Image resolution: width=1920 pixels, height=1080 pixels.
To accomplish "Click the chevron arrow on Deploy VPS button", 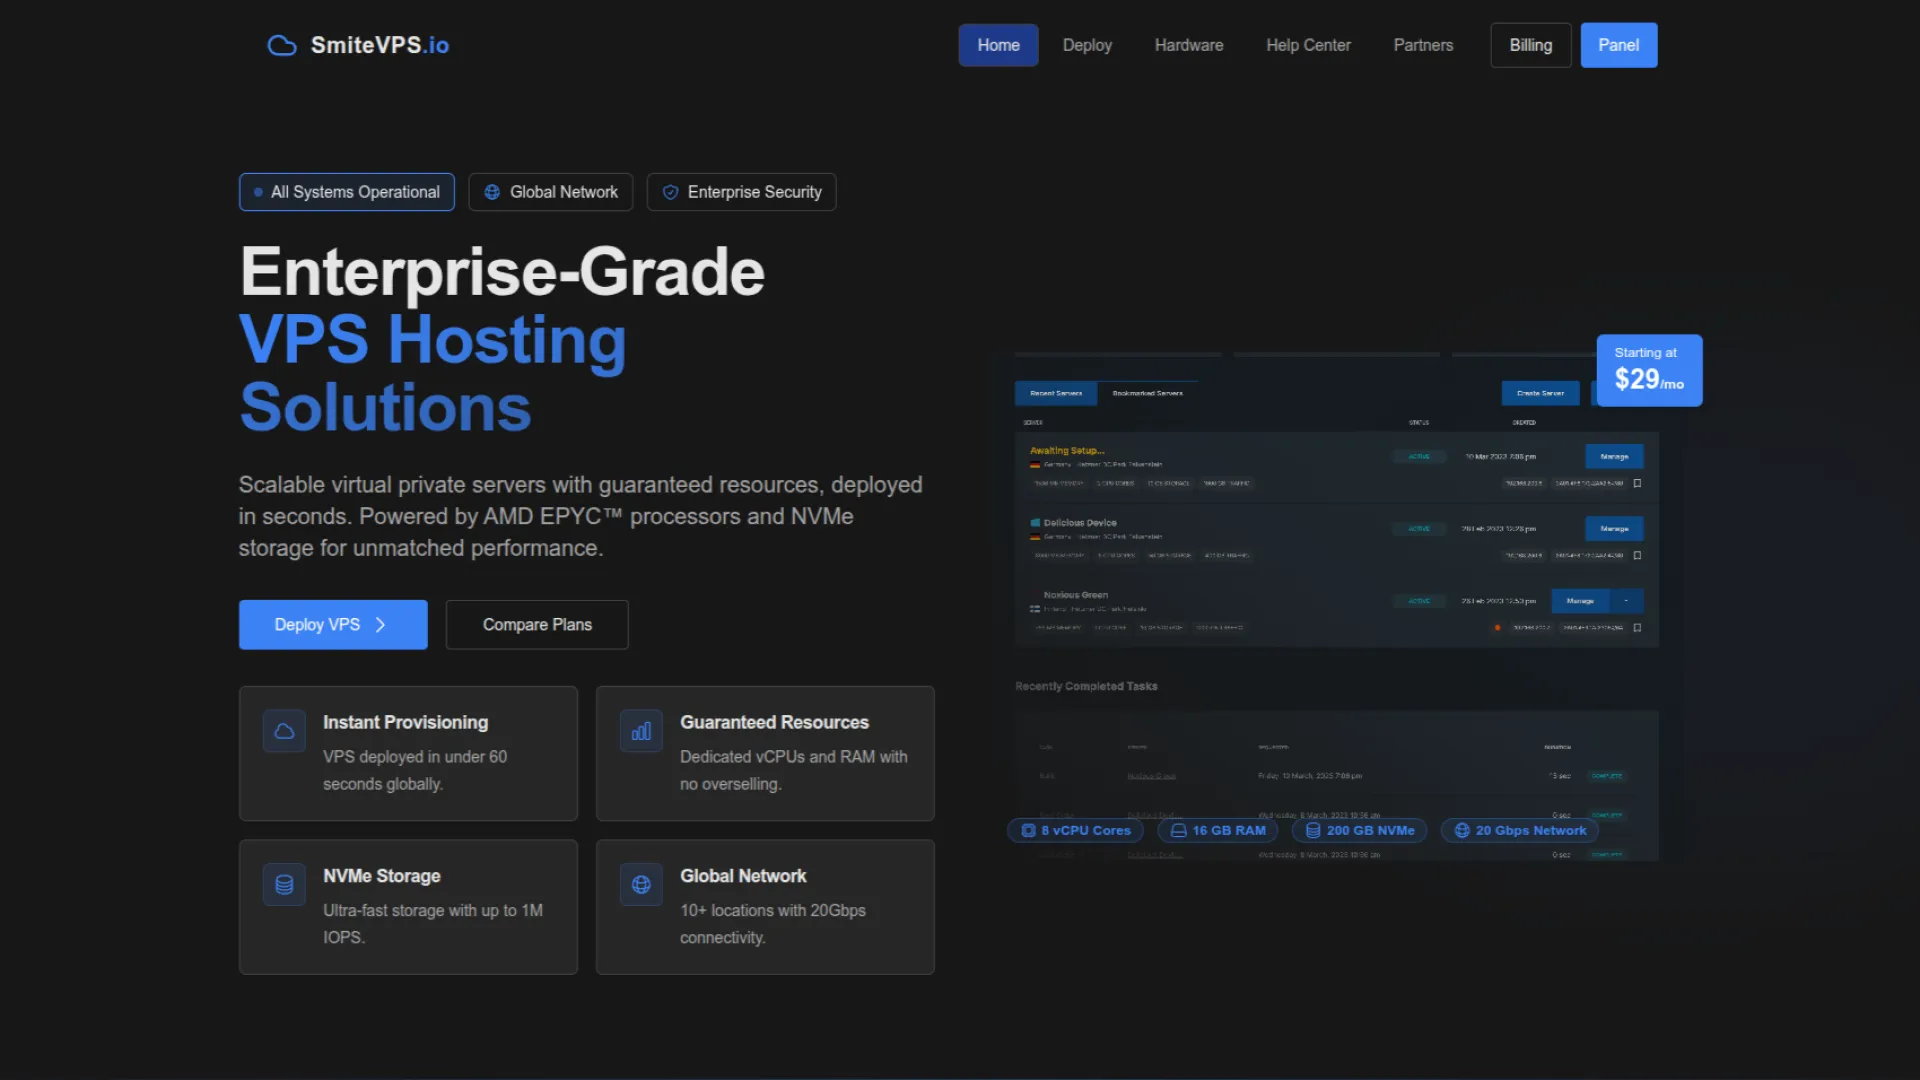I will coord(380,625).
